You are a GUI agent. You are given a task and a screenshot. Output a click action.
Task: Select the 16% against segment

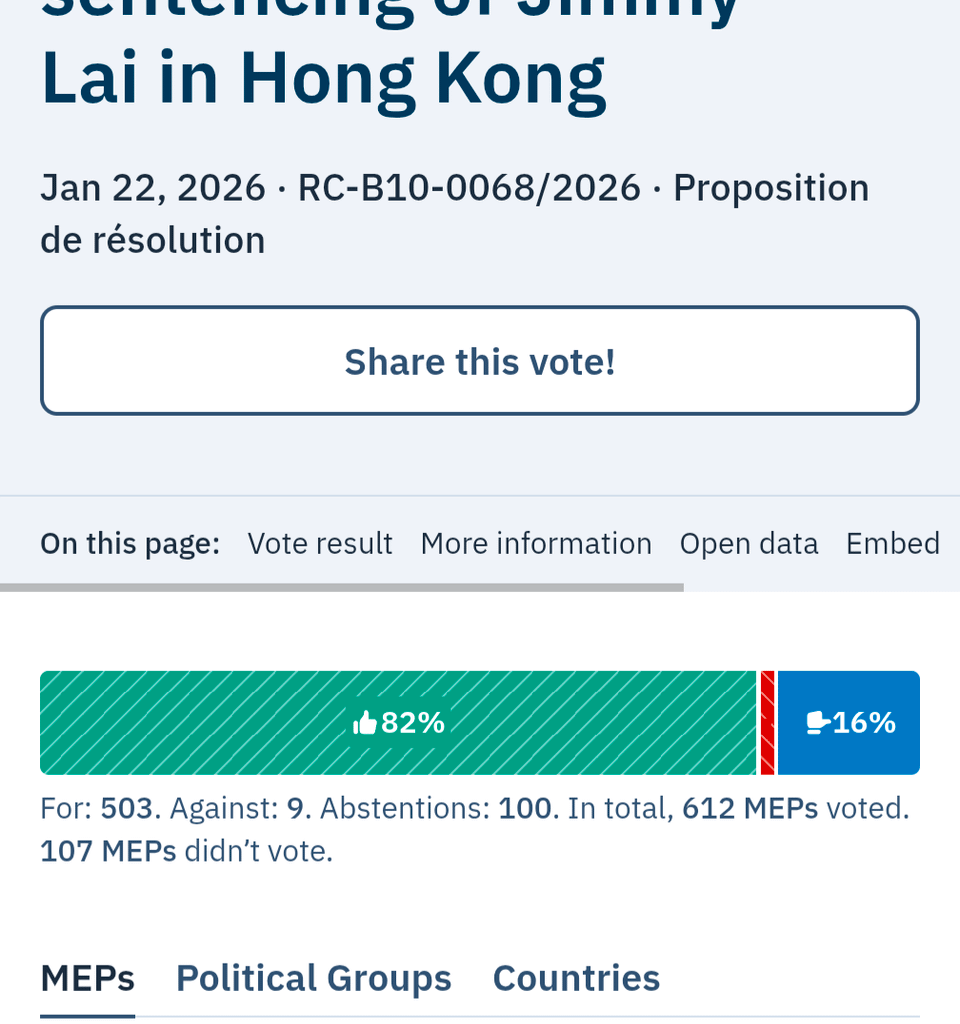(x=848, y=722)
